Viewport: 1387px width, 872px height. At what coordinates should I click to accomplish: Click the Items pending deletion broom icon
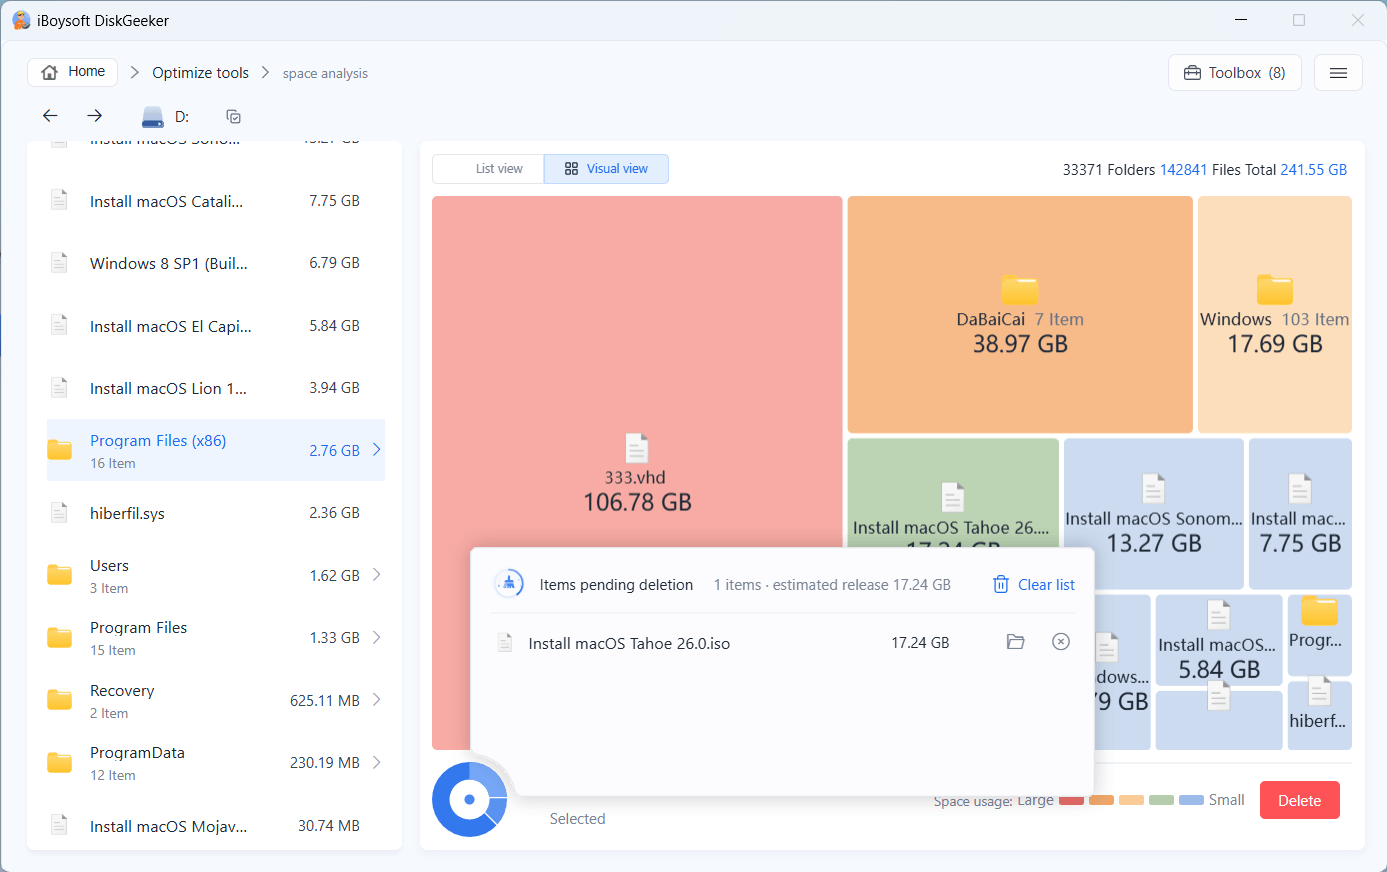pos(509,584)
